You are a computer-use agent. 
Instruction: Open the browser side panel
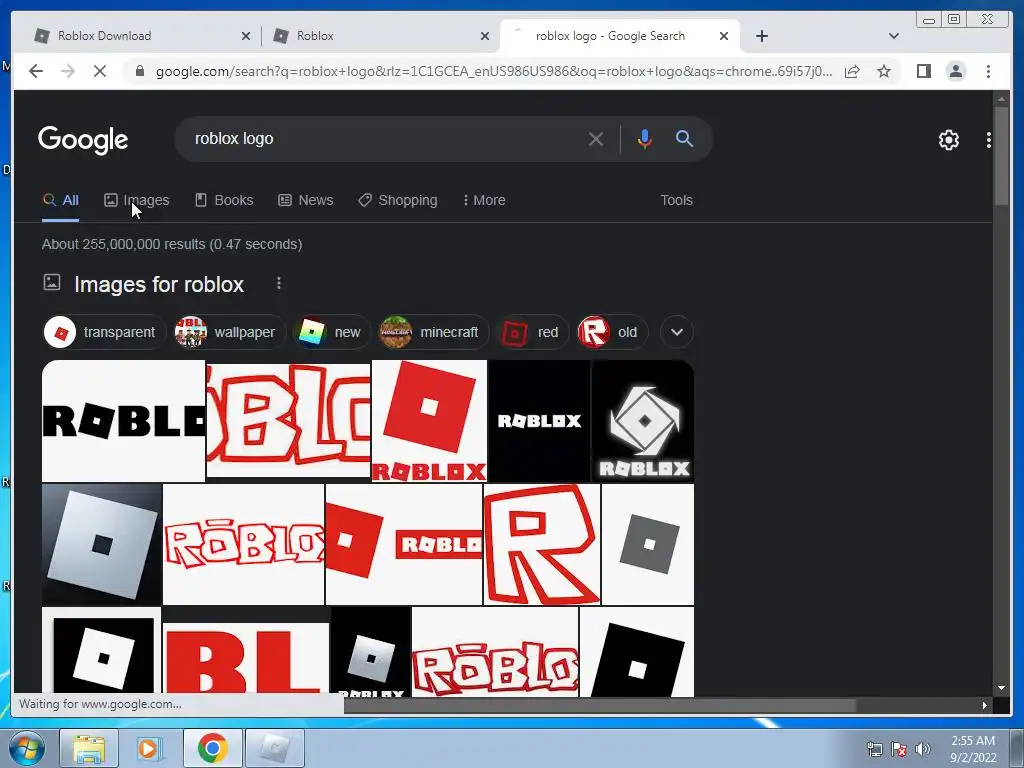tap(923, 71)
